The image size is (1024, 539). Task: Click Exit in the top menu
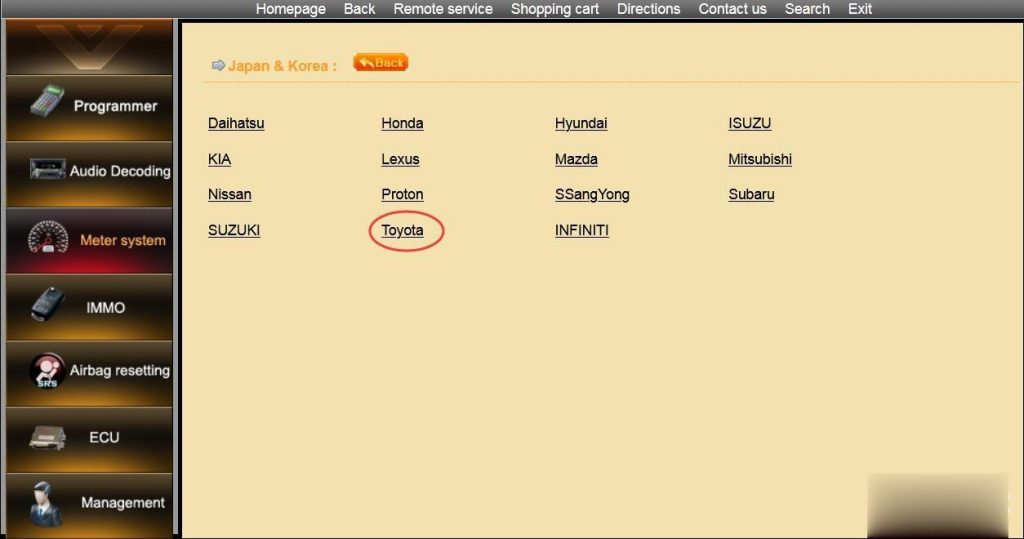coord(859,9)
